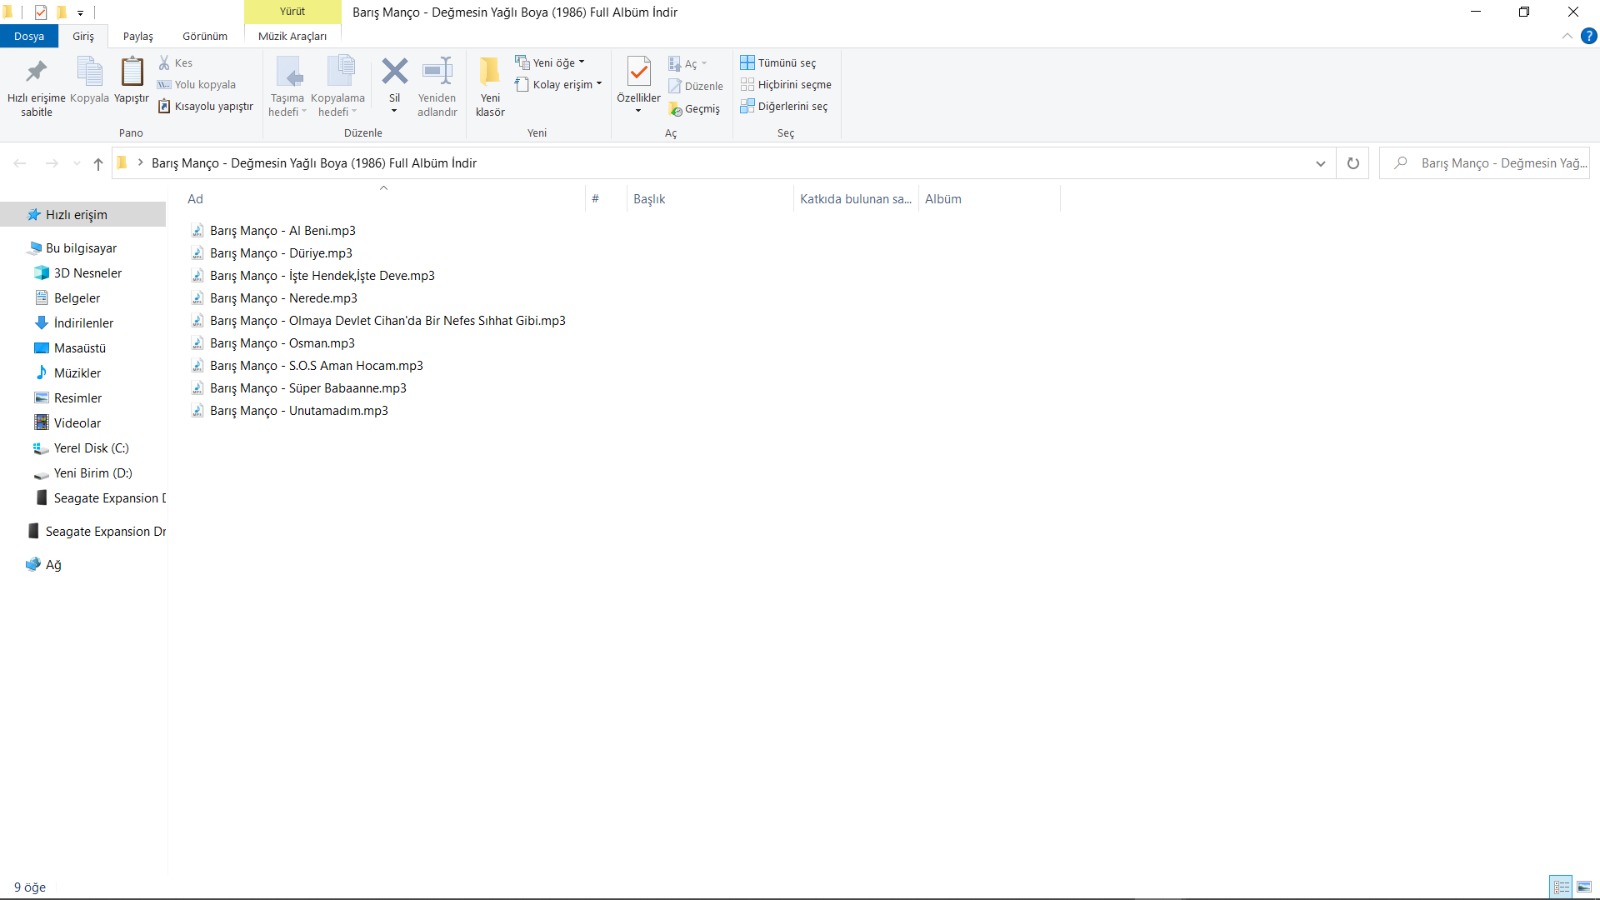Select Barış Manço - Al Beni.mp3
Image resolution: width=1600 pixels, height=900 pixels.
tap(273, 231)
